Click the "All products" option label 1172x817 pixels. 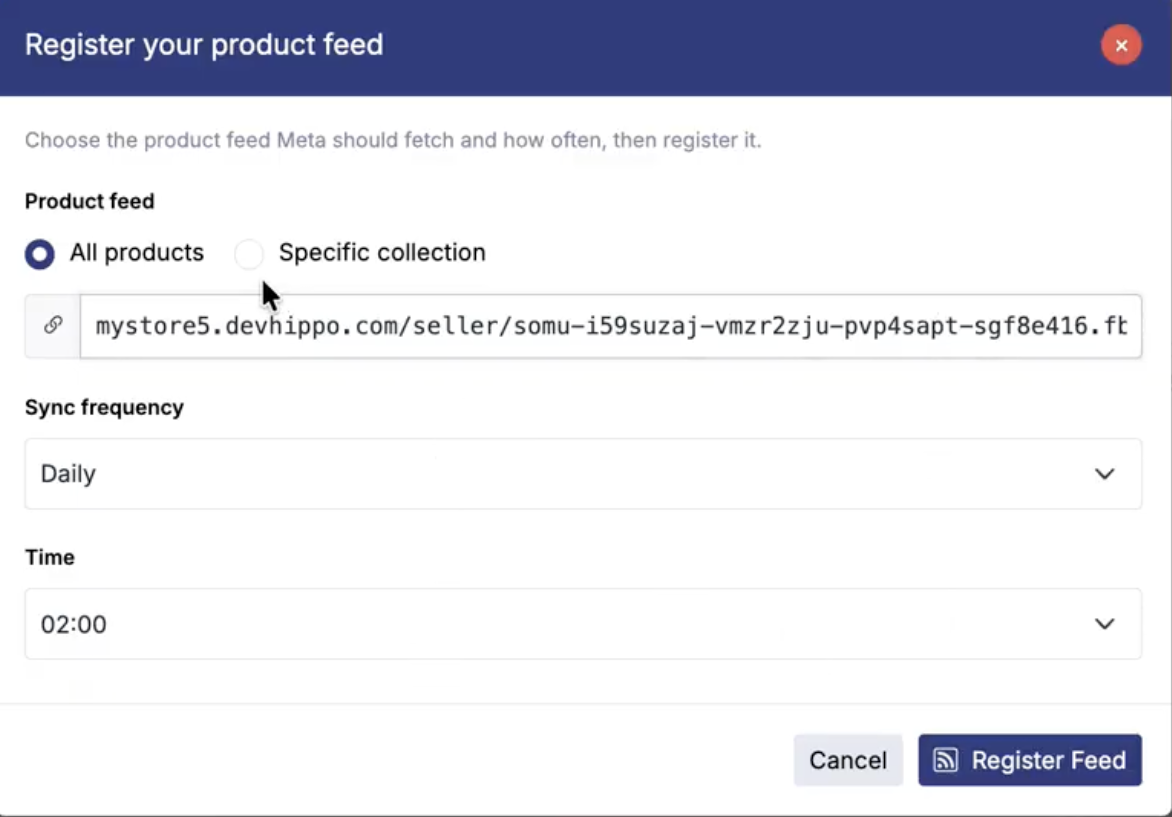click(x=137, y=253)
